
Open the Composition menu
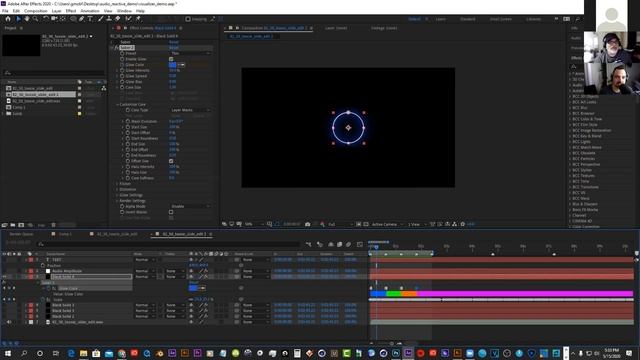click(x=36, y=11)
